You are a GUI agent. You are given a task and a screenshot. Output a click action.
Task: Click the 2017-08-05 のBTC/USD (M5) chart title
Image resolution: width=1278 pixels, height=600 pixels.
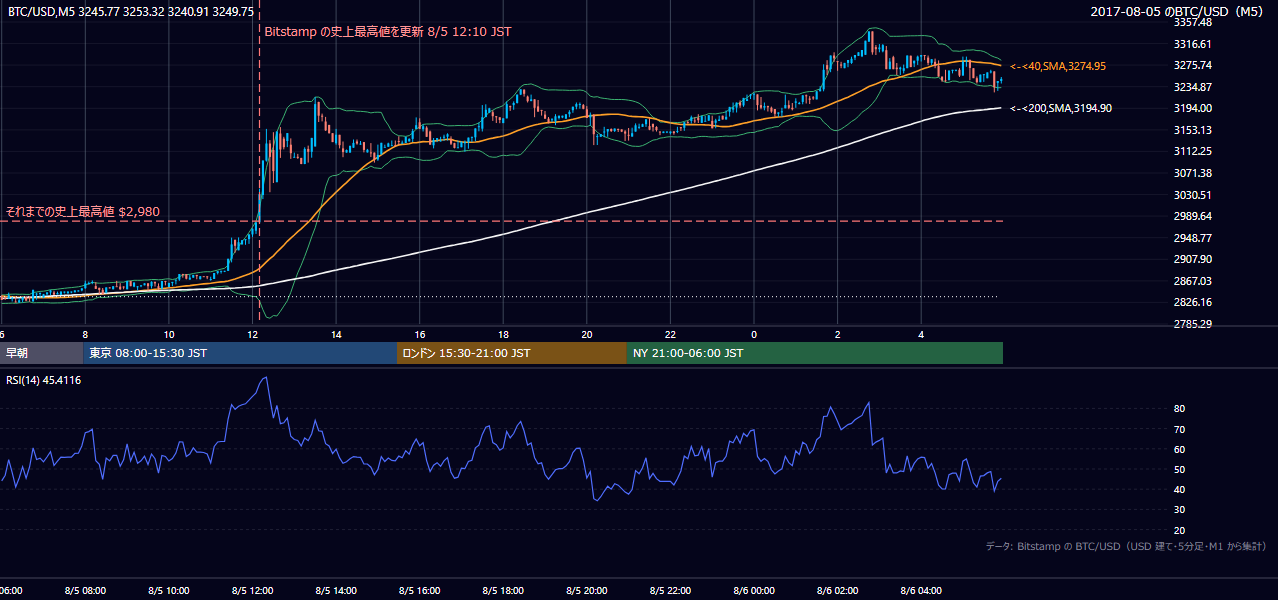coord(1177,11)
